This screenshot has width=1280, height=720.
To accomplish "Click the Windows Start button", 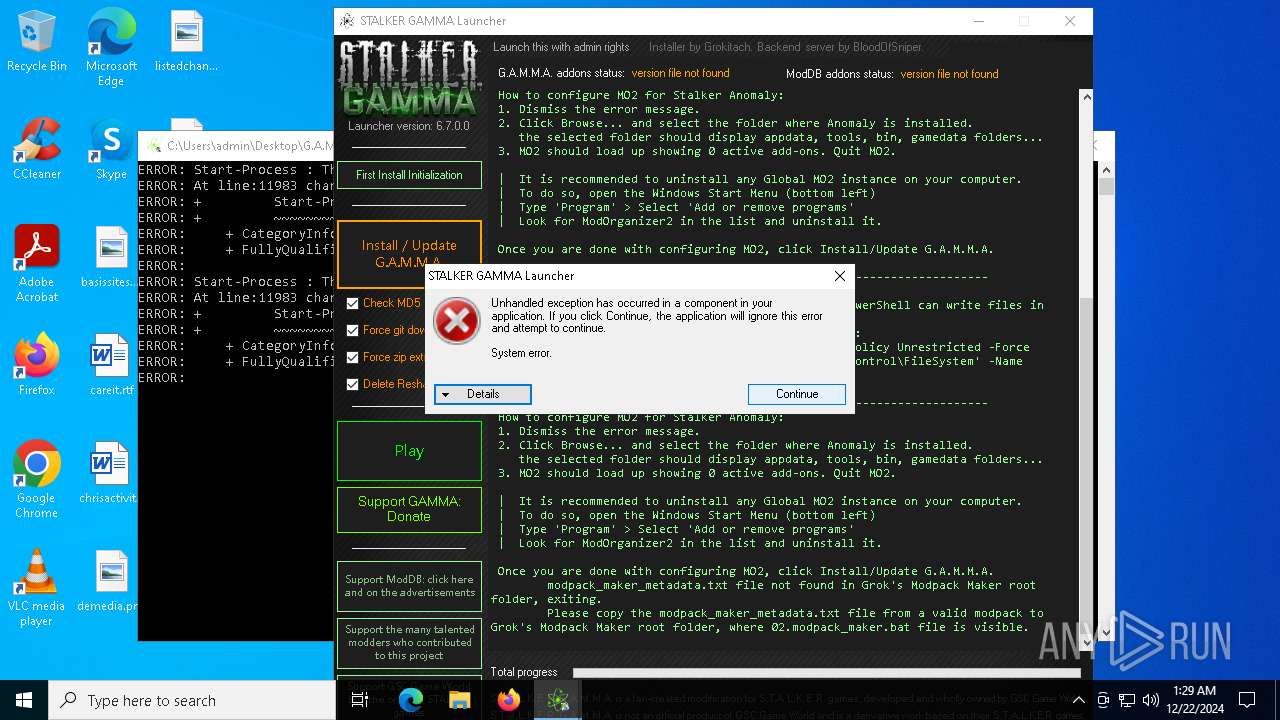I will pyautogui.click(x=24, y=700).
